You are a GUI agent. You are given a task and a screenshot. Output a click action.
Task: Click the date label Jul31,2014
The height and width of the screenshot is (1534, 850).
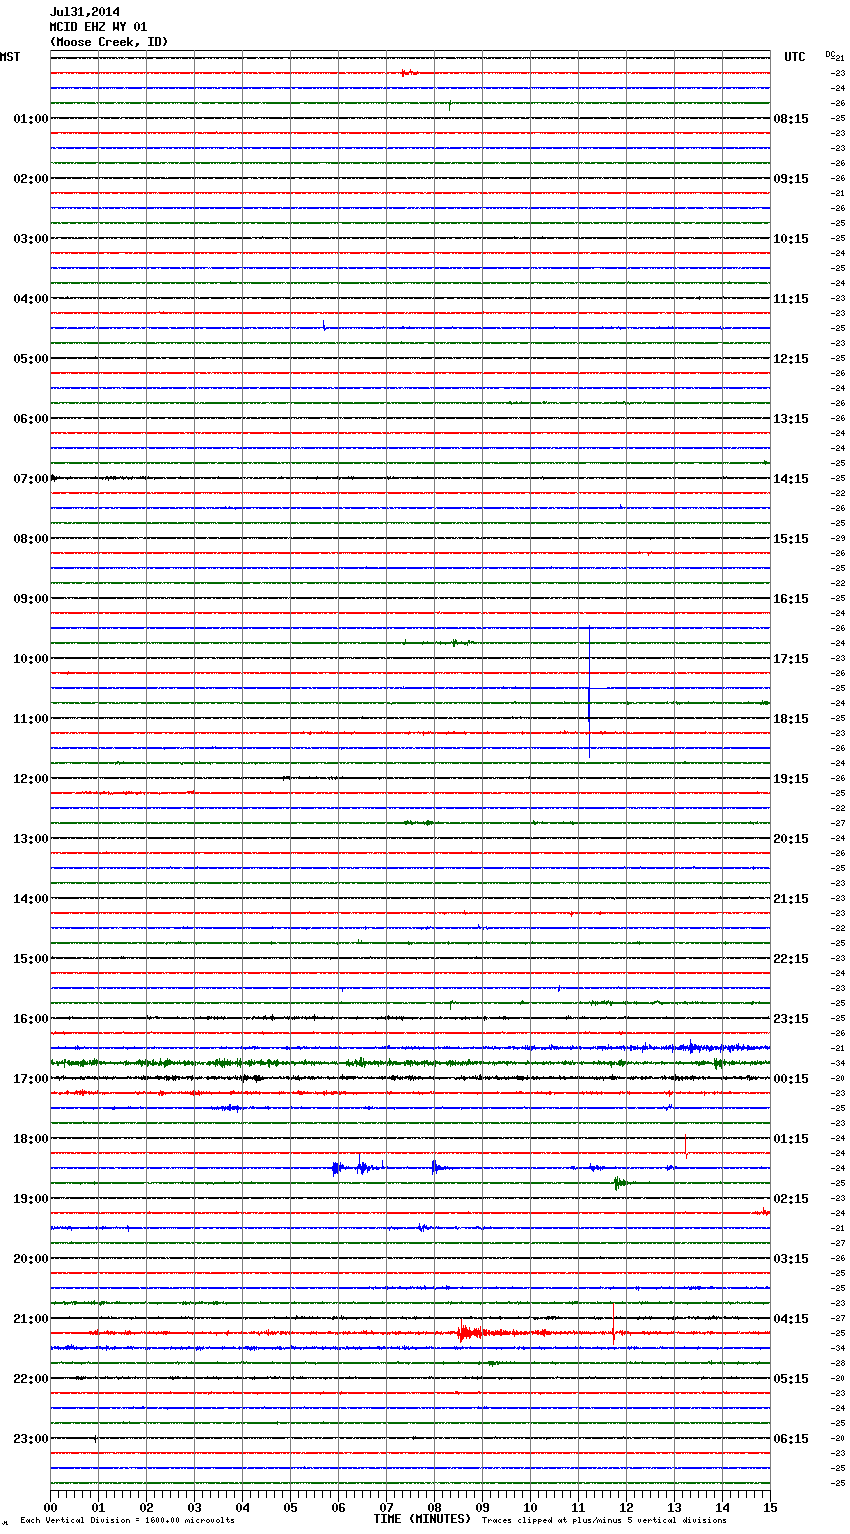coord(85,12)
